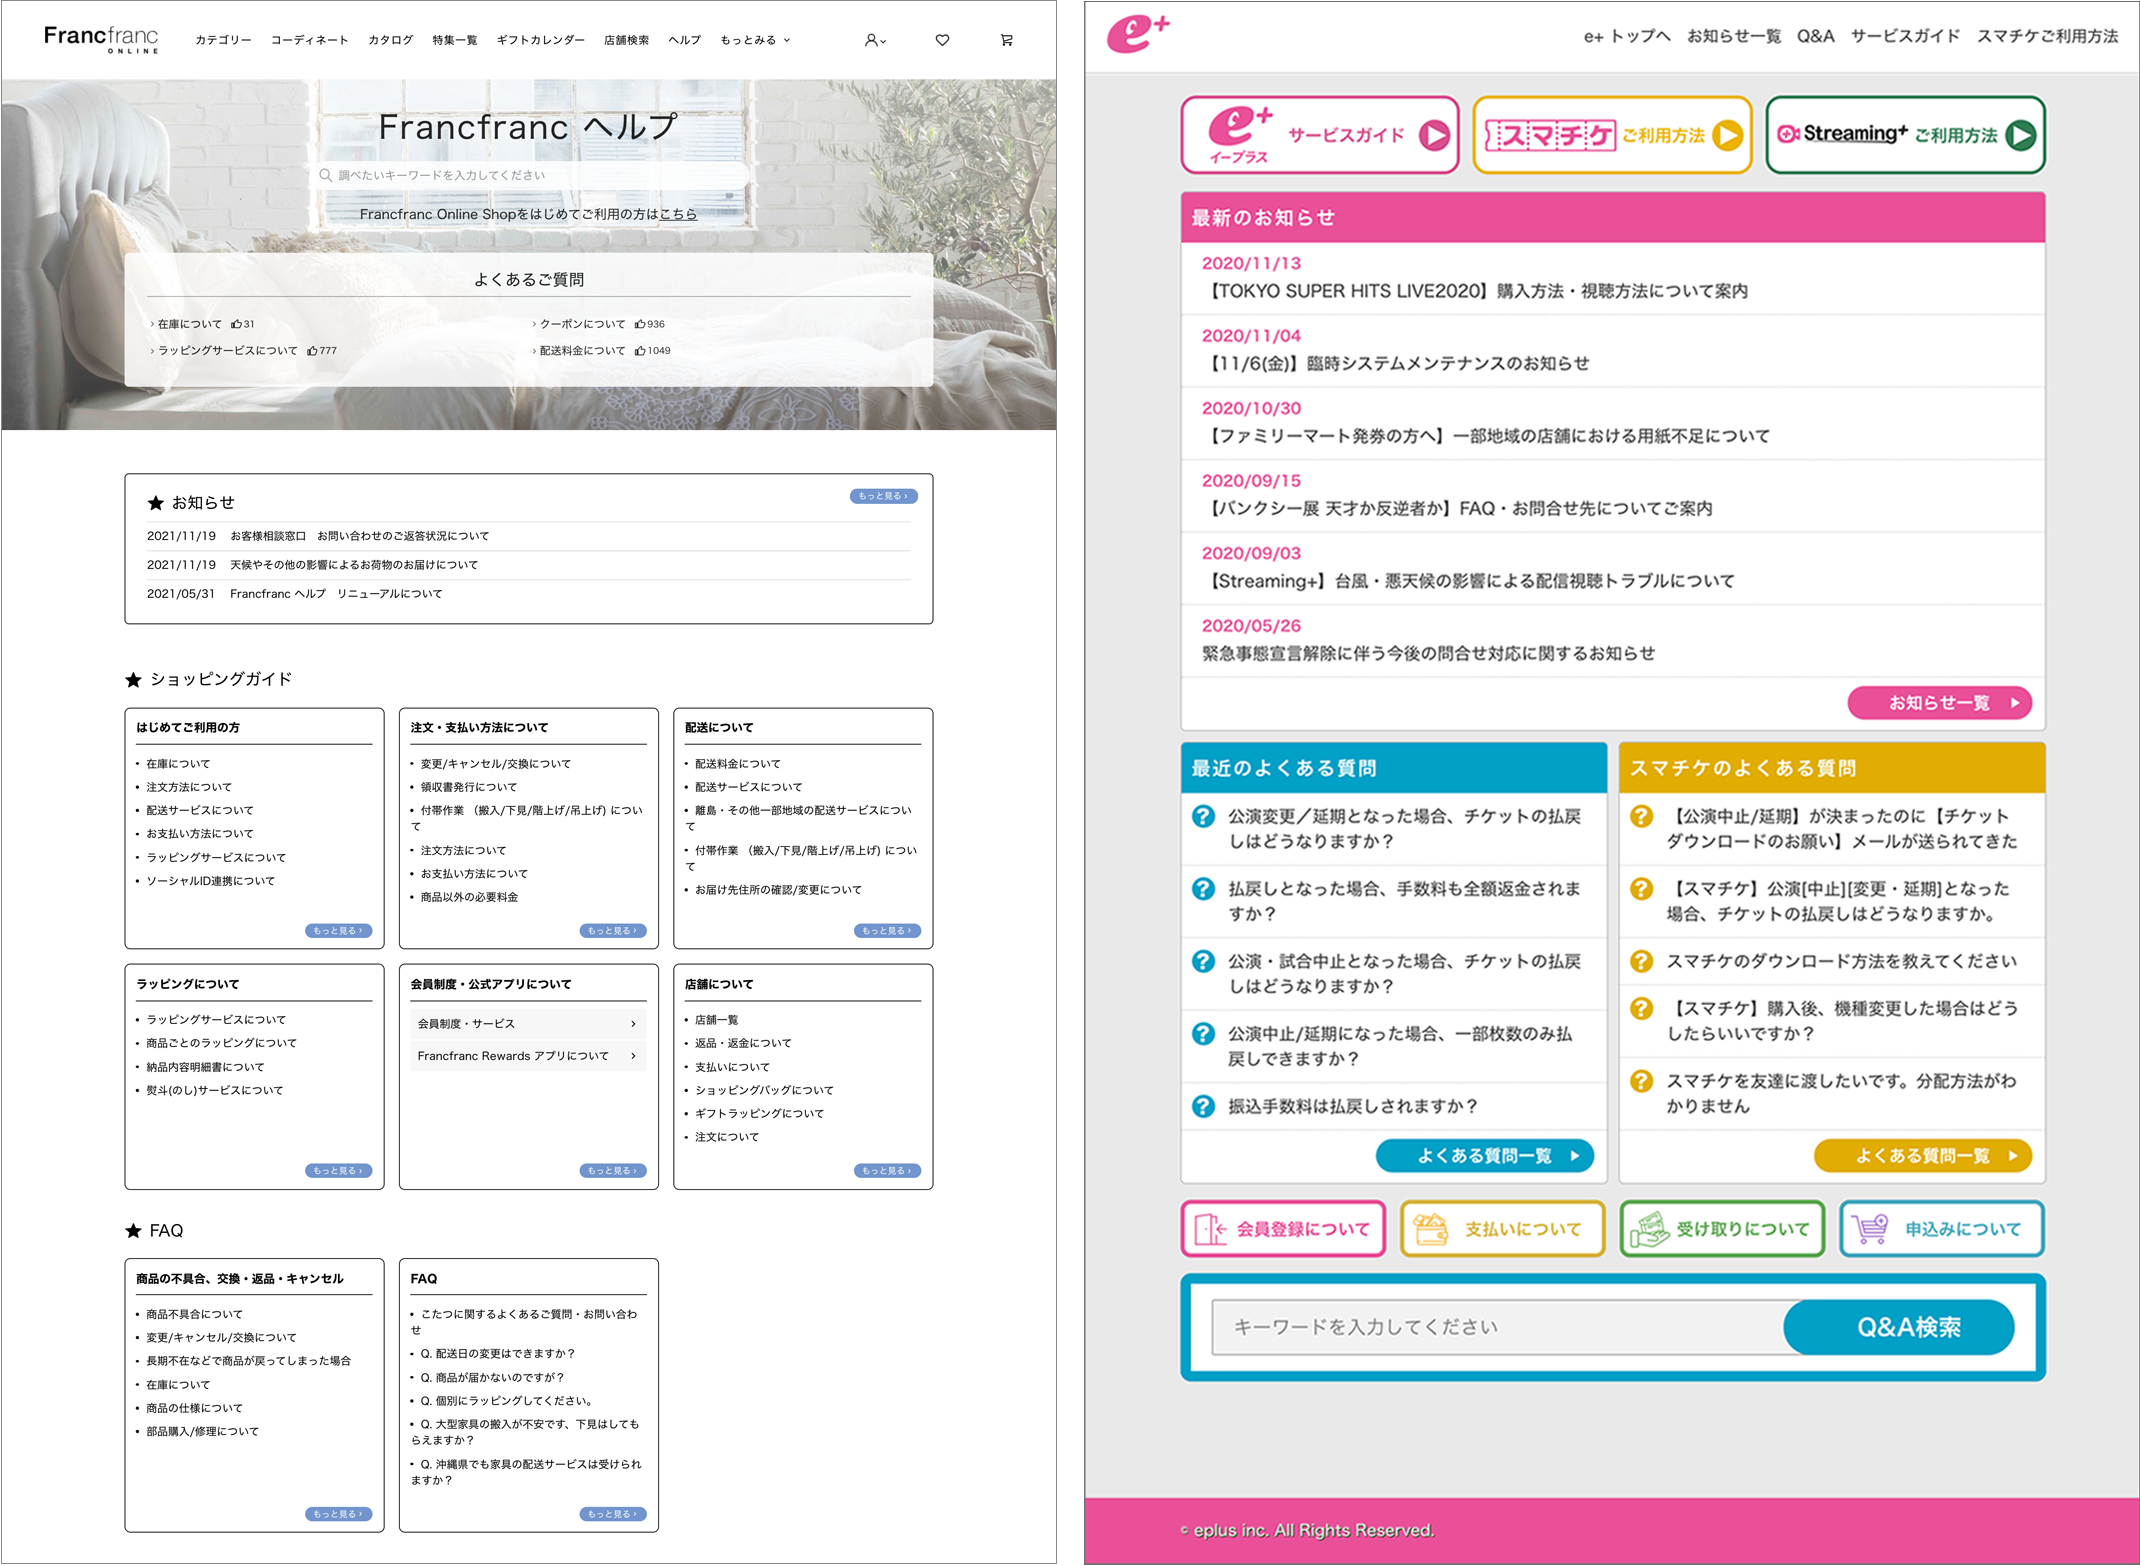Click the wallet icon on 支払いについて button
Viewport: 2140px width, 1566px height.
1430,1229
